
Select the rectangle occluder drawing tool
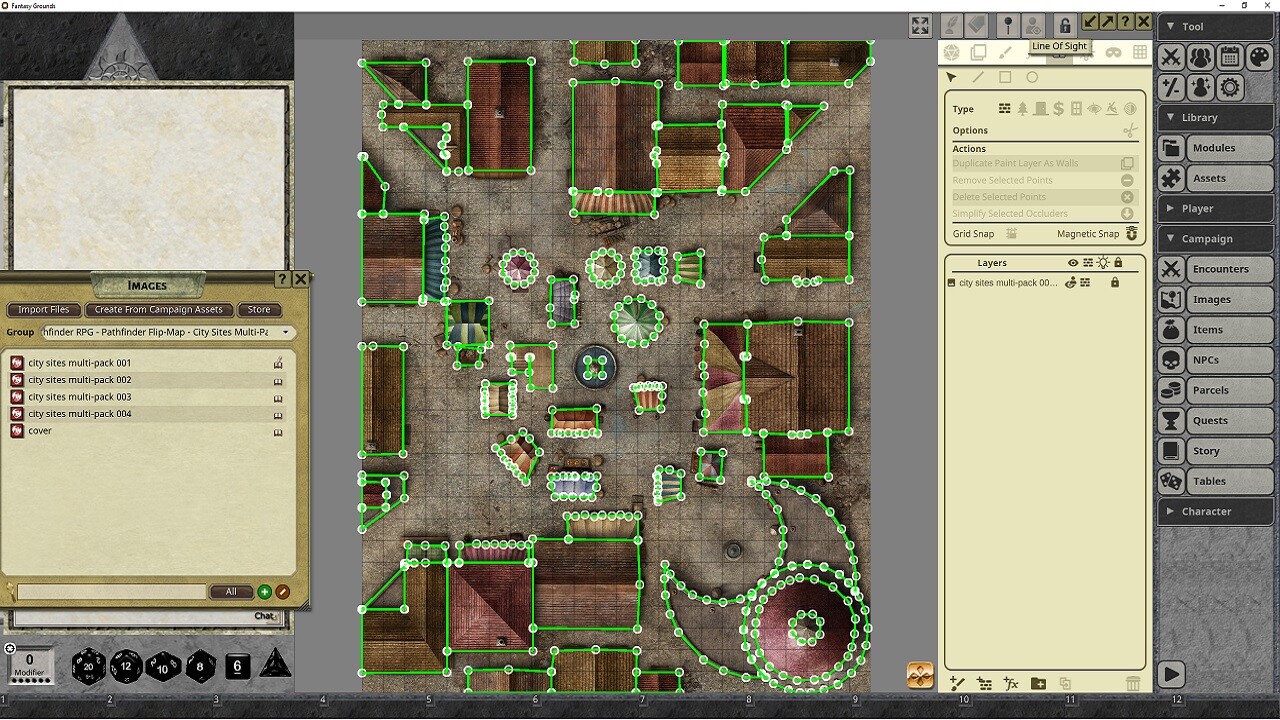1004,77
